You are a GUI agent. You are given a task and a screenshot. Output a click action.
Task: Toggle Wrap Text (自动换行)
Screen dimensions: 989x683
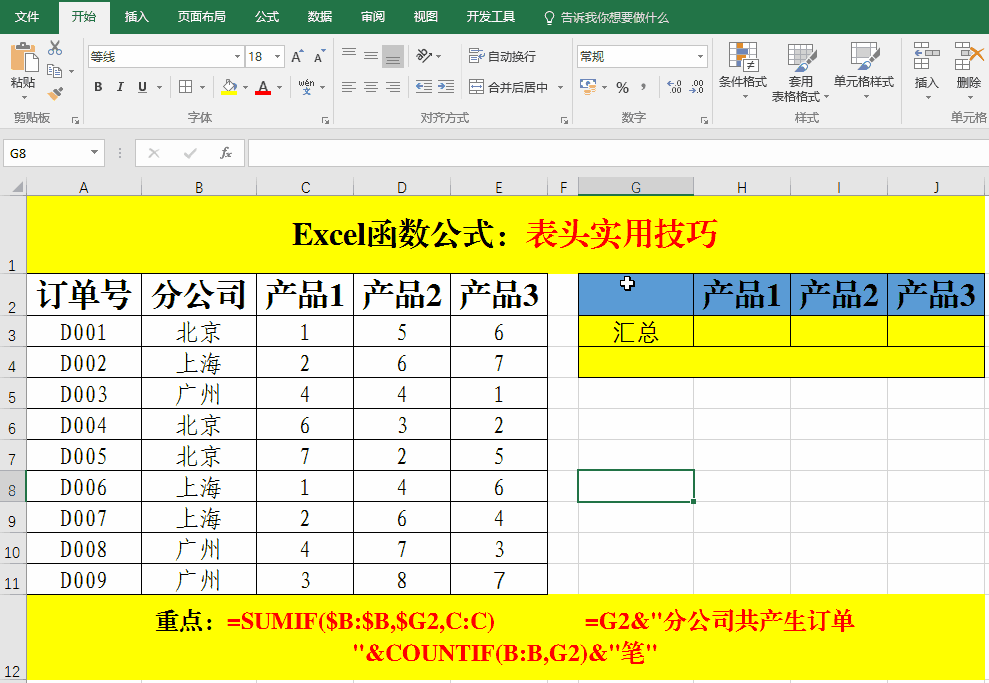502,56
